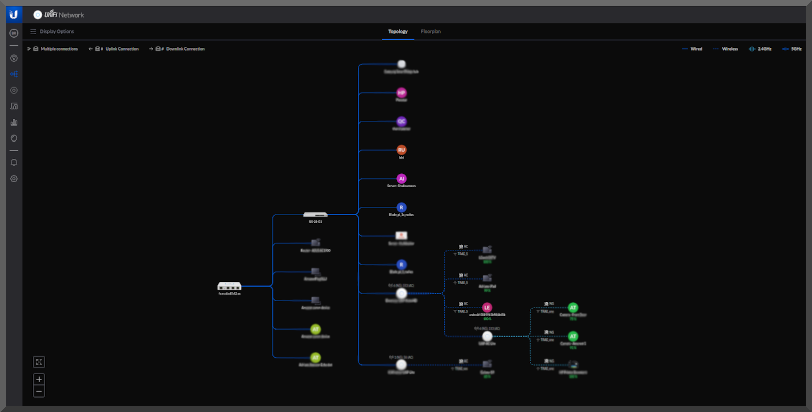Open the Settings gear in the sidebar
Screen dimensions: 812x412
coord(14,178)
